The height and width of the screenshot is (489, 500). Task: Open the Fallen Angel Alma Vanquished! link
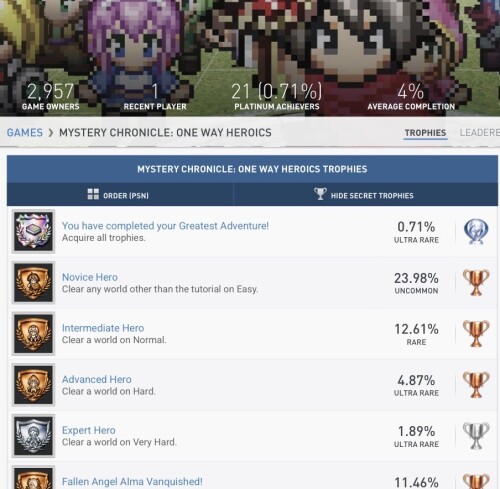coord(132,481)
